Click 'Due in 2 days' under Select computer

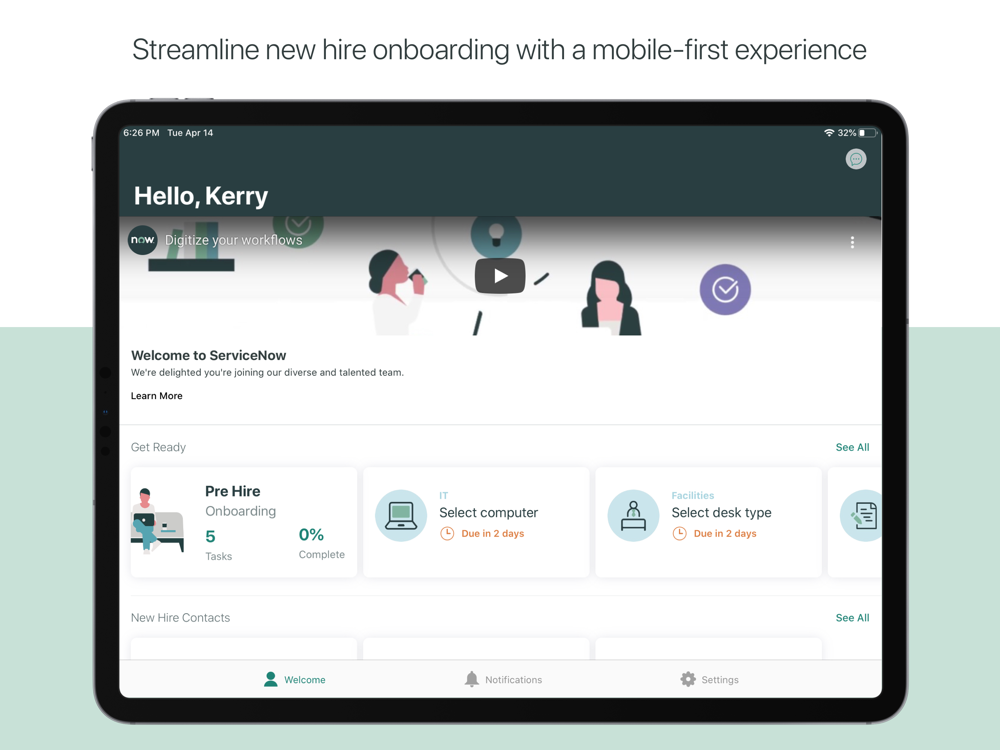492,533
